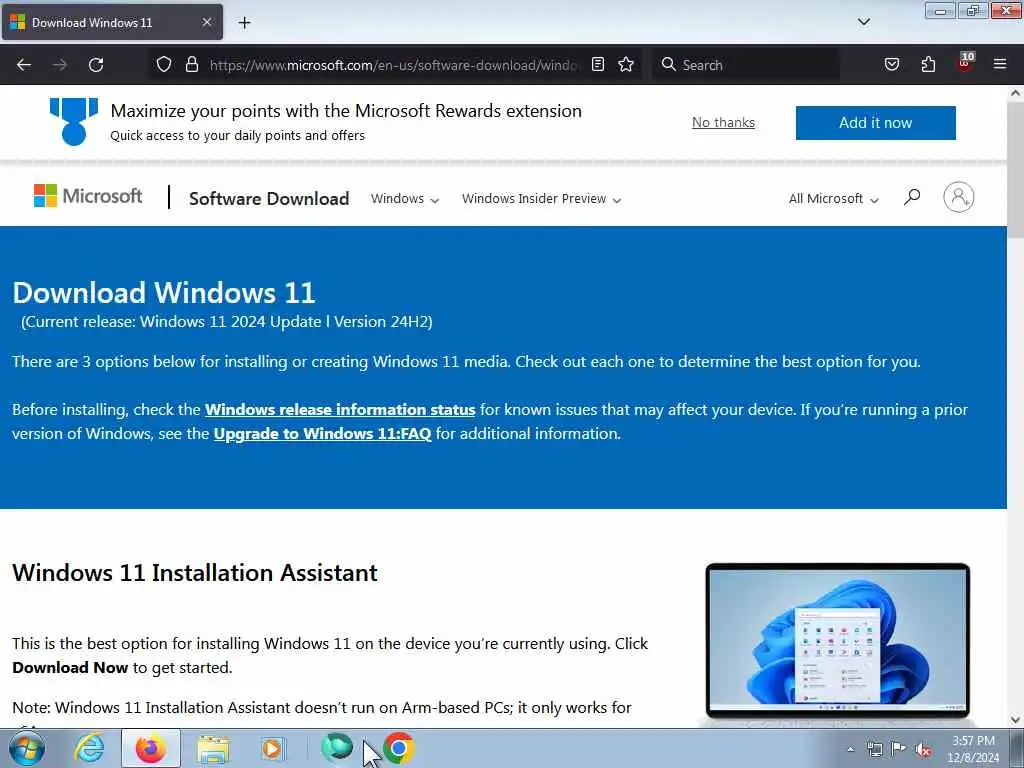Click the scrollbar up arrow
The width and height of the screenshot is (1024, 768).
(x=1015, y=93)
